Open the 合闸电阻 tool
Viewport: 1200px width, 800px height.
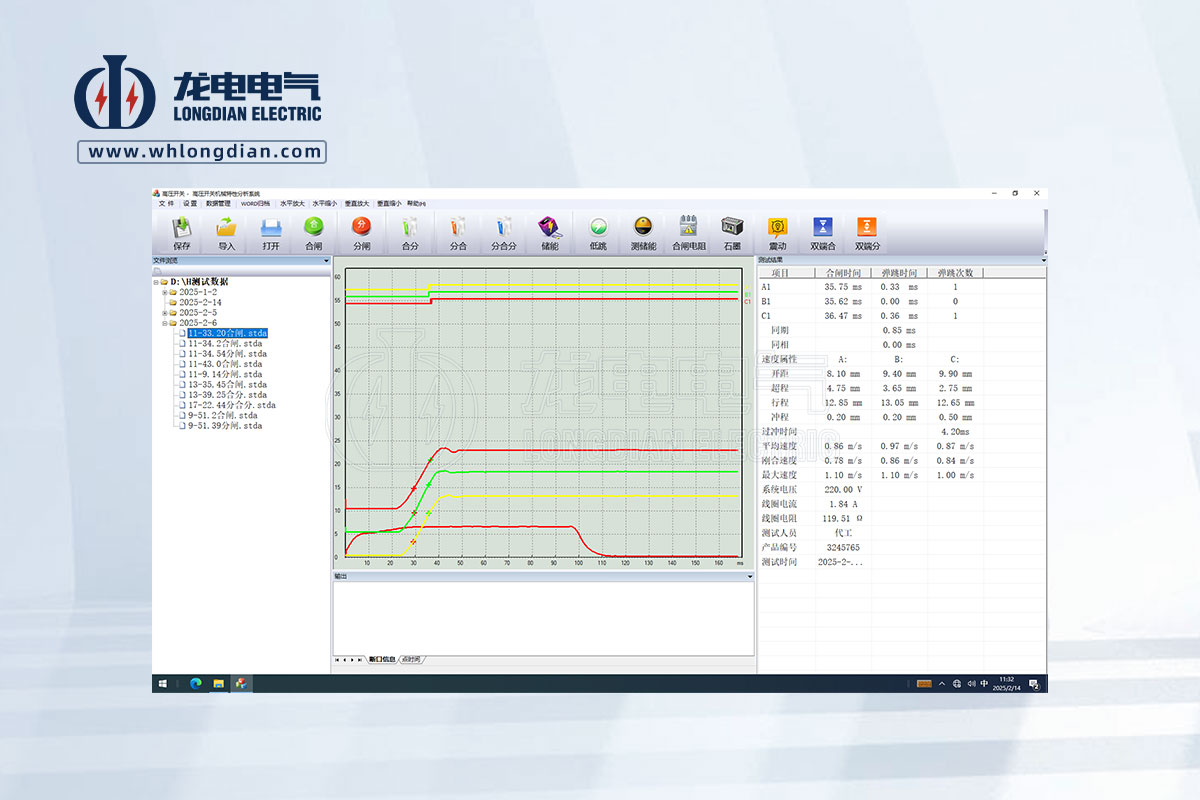click(688, 228)
